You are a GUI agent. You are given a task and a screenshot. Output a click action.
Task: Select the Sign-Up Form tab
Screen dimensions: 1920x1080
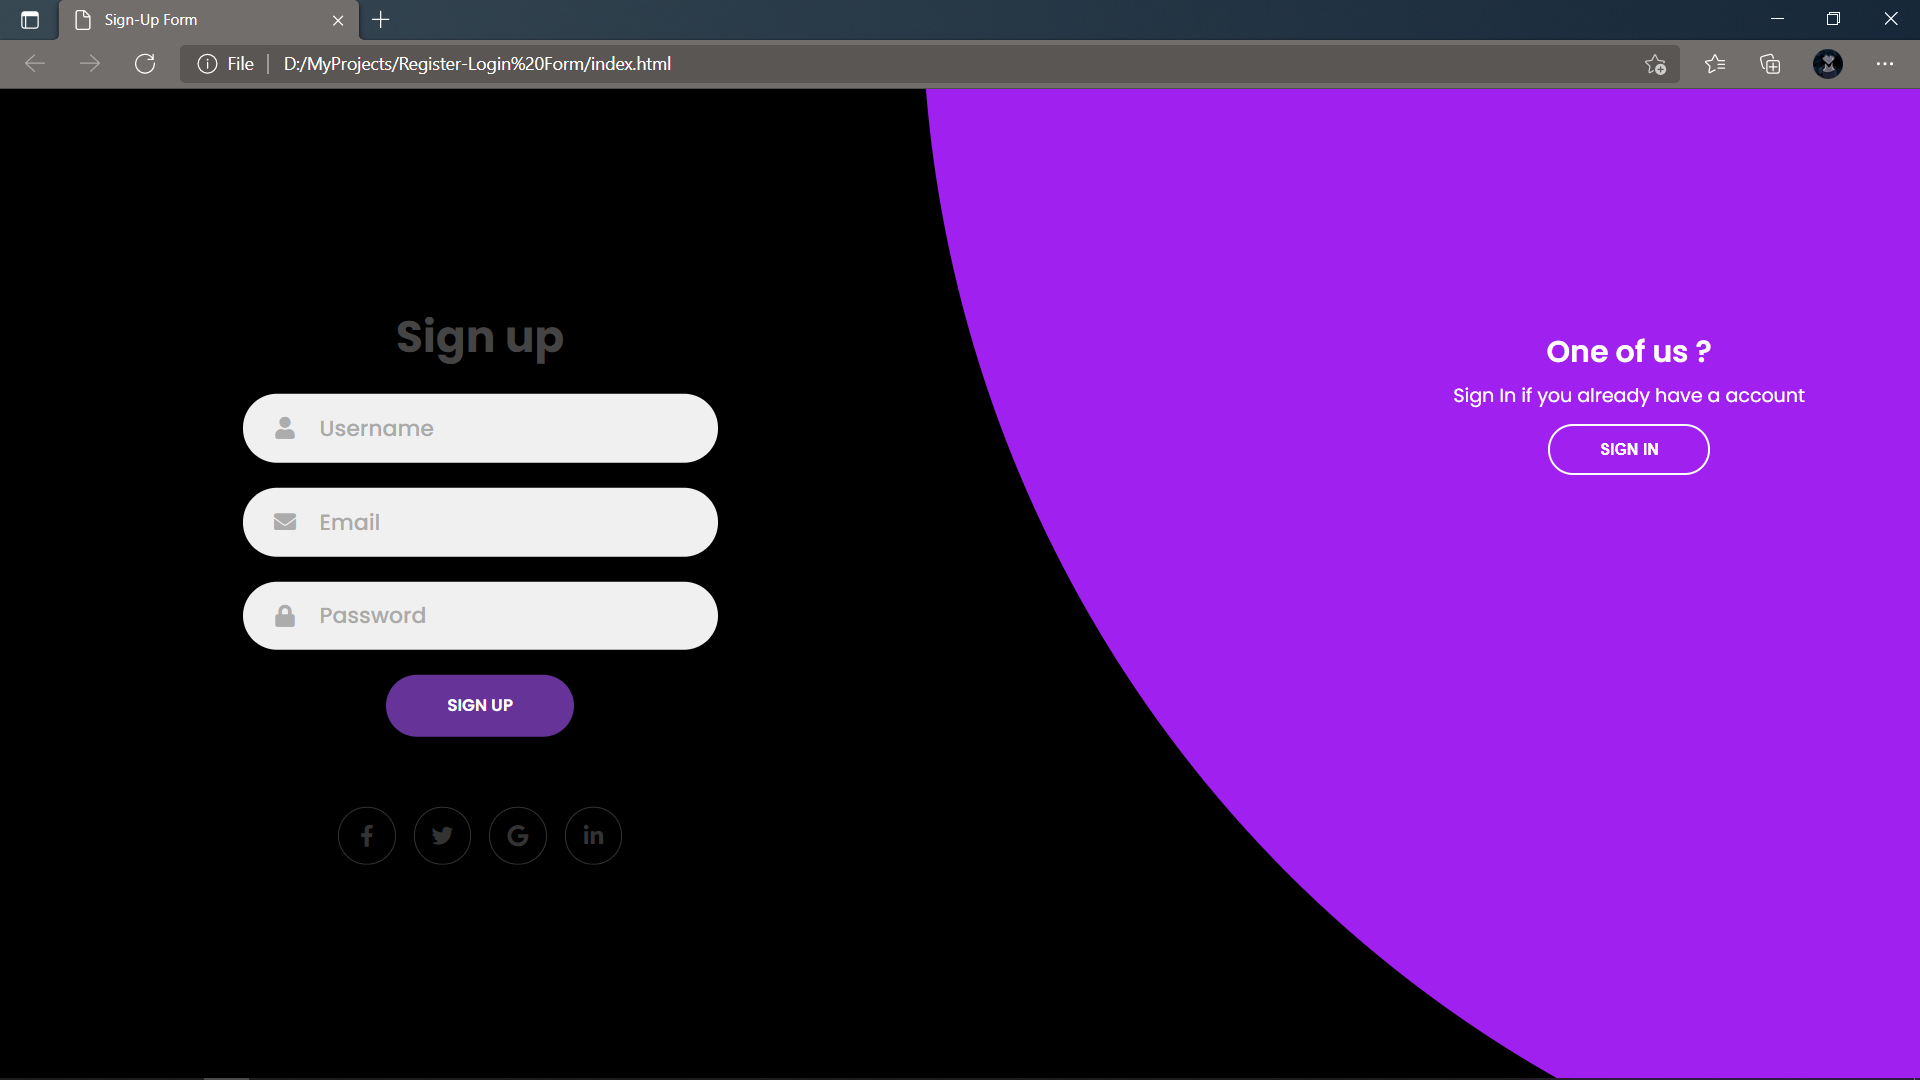(x=200, y=20)
